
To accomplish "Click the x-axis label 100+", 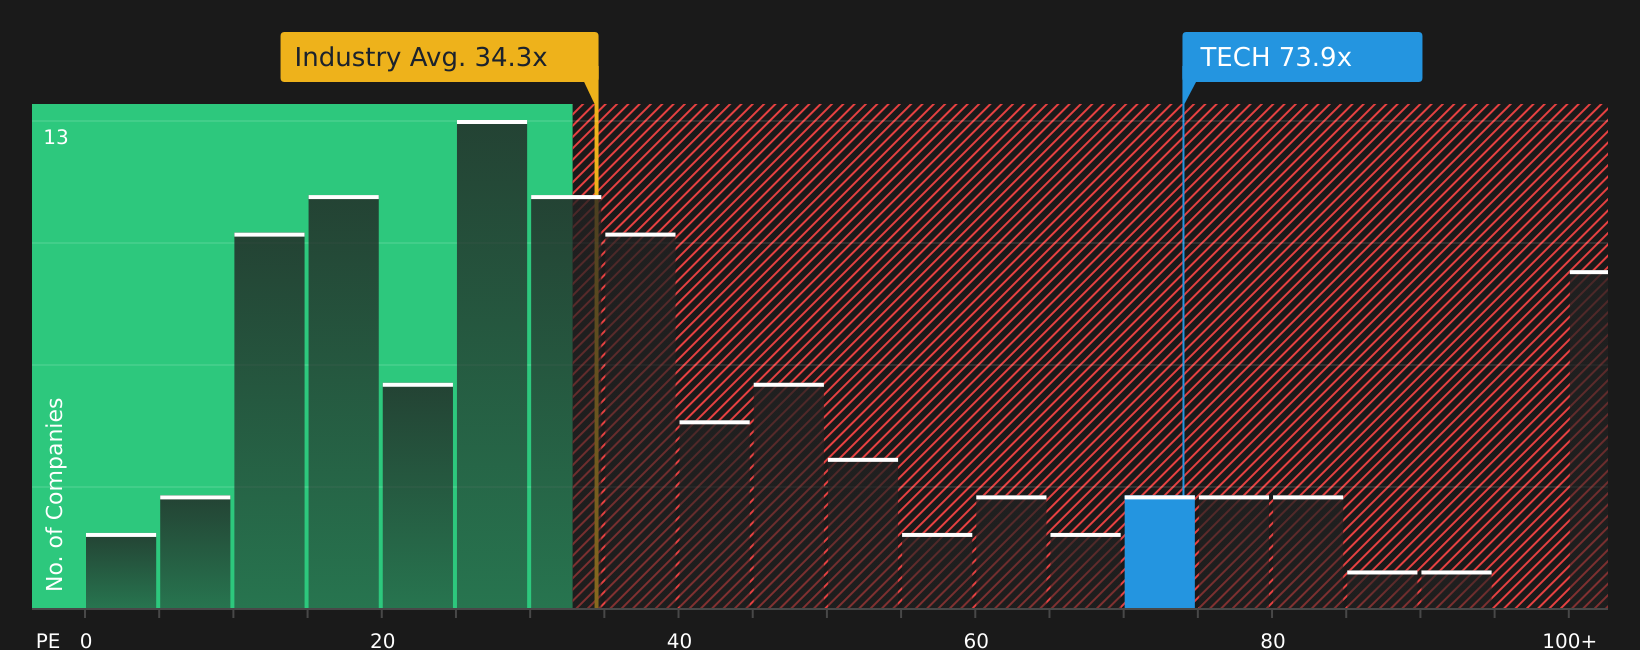I will coord(1569,640).
